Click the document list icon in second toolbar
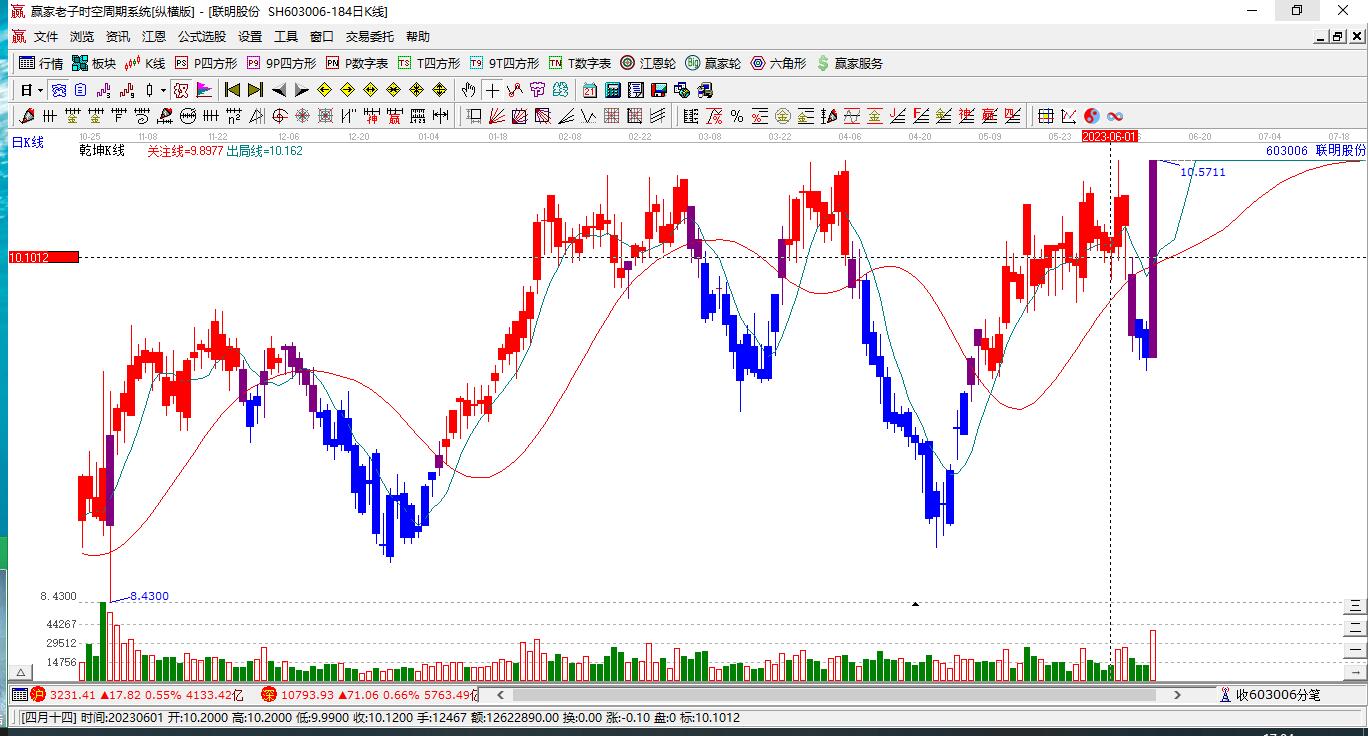Image resolution: width=1368 pixels, height=736 pixels. pyautogui.click(x=81, y=90)
